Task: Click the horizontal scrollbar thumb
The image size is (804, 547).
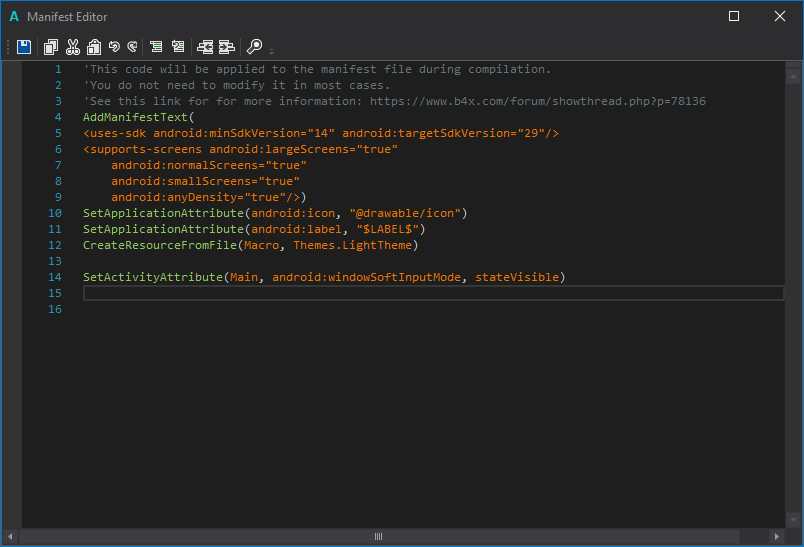Action: (x=378, y=537)
